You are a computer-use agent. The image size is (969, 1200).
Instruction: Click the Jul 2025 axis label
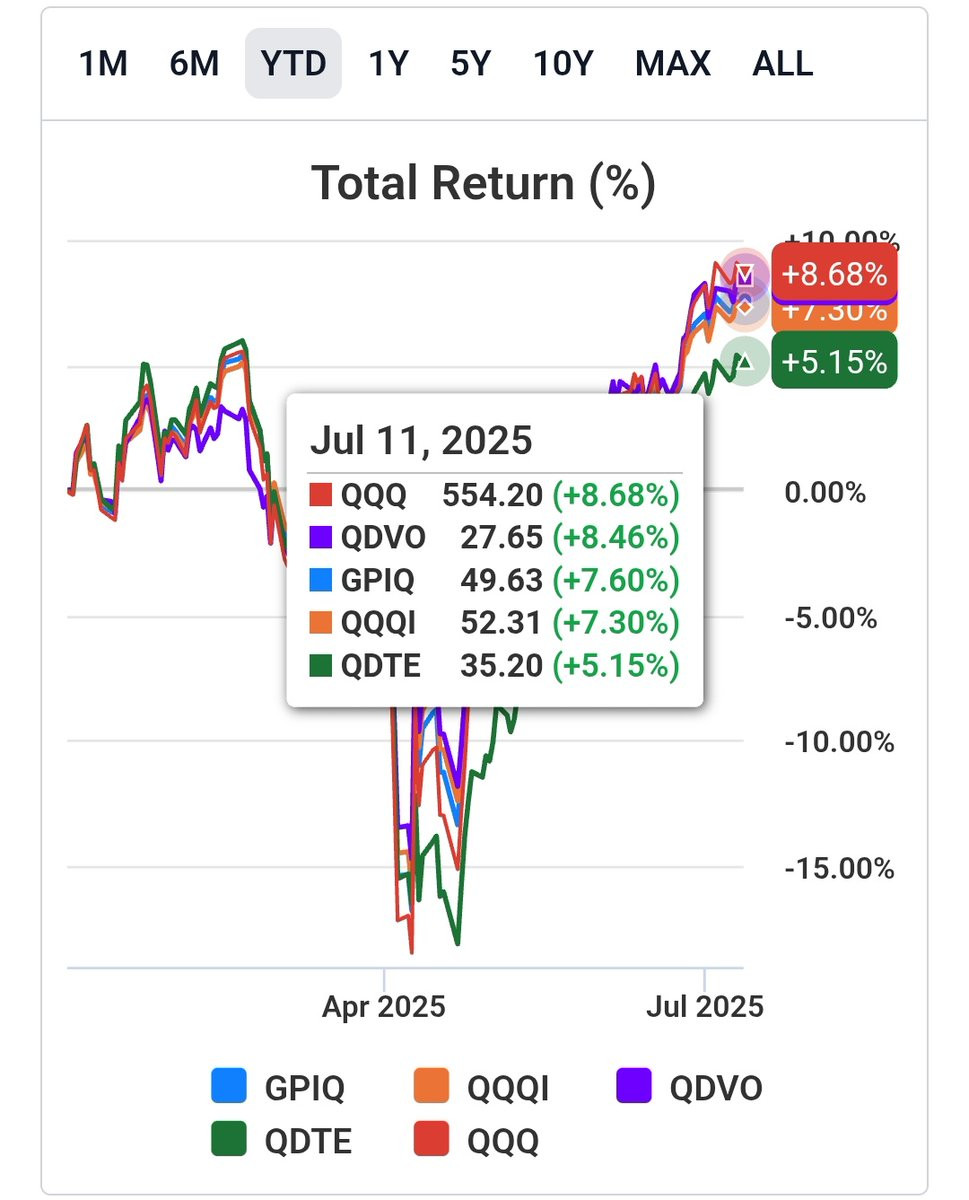click(705, 1006)
